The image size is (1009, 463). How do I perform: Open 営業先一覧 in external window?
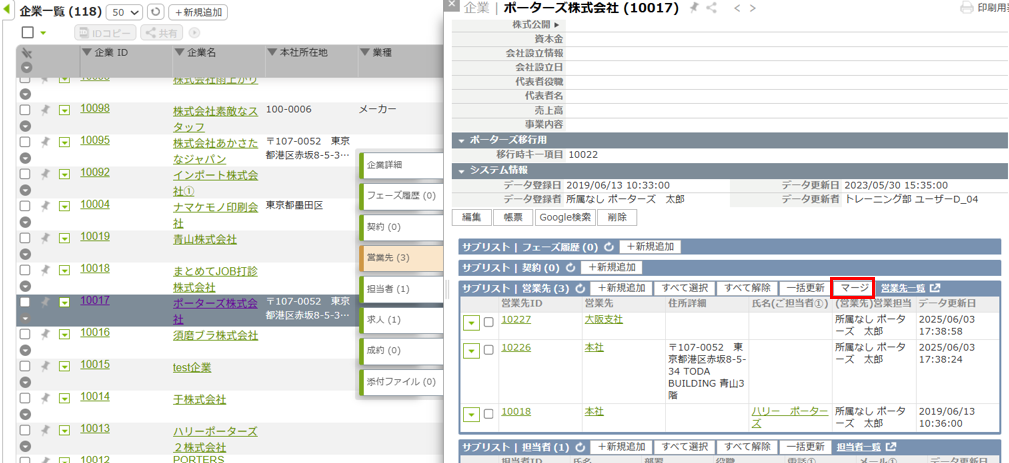coord(935,288)
